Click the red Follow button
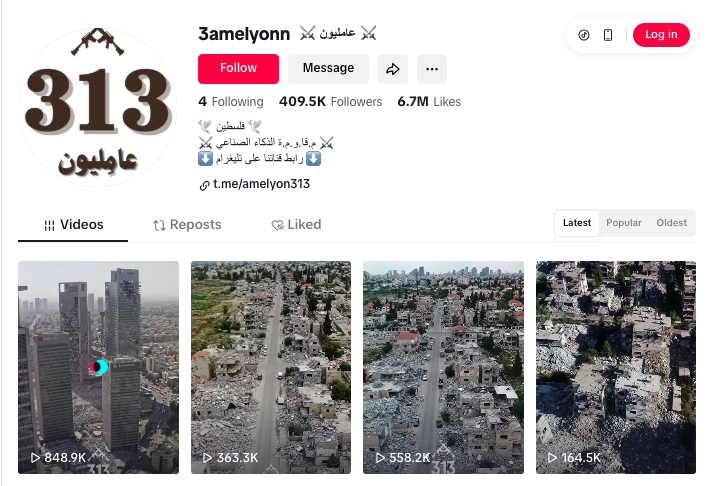The width and height of the screenshot is (711, 486). coord(238,69)
